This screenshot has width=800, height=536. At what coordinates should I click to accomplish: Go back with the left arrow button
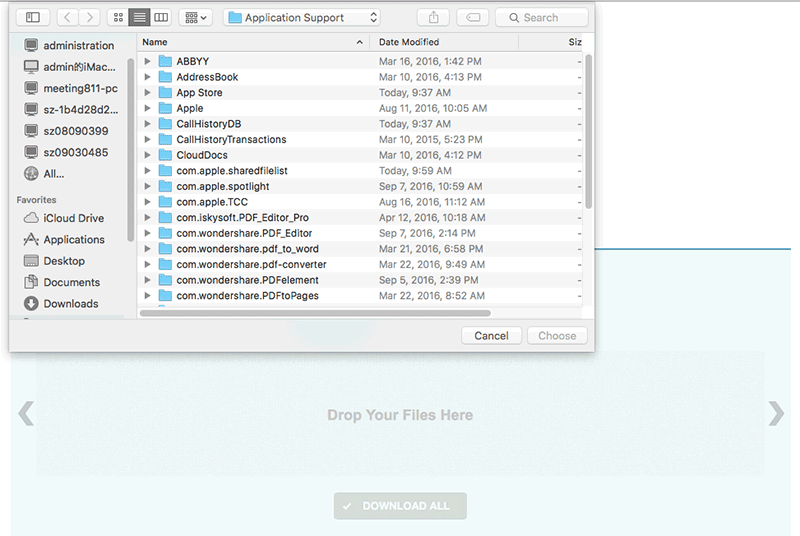click(67, 17)
